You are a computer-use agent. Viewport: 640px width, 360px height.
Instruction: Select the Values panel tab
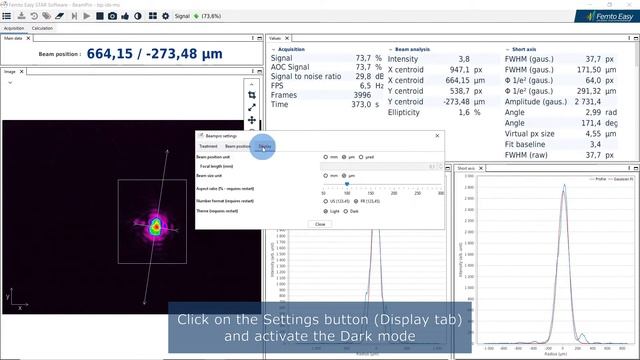[275, 38]
